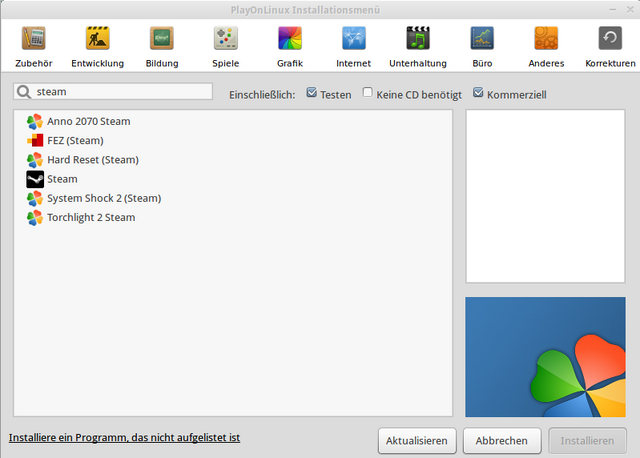This screenshot has height=458, width=640.
Task: Uncheck the Testen checkbox
Action: [x=311, y=93]
